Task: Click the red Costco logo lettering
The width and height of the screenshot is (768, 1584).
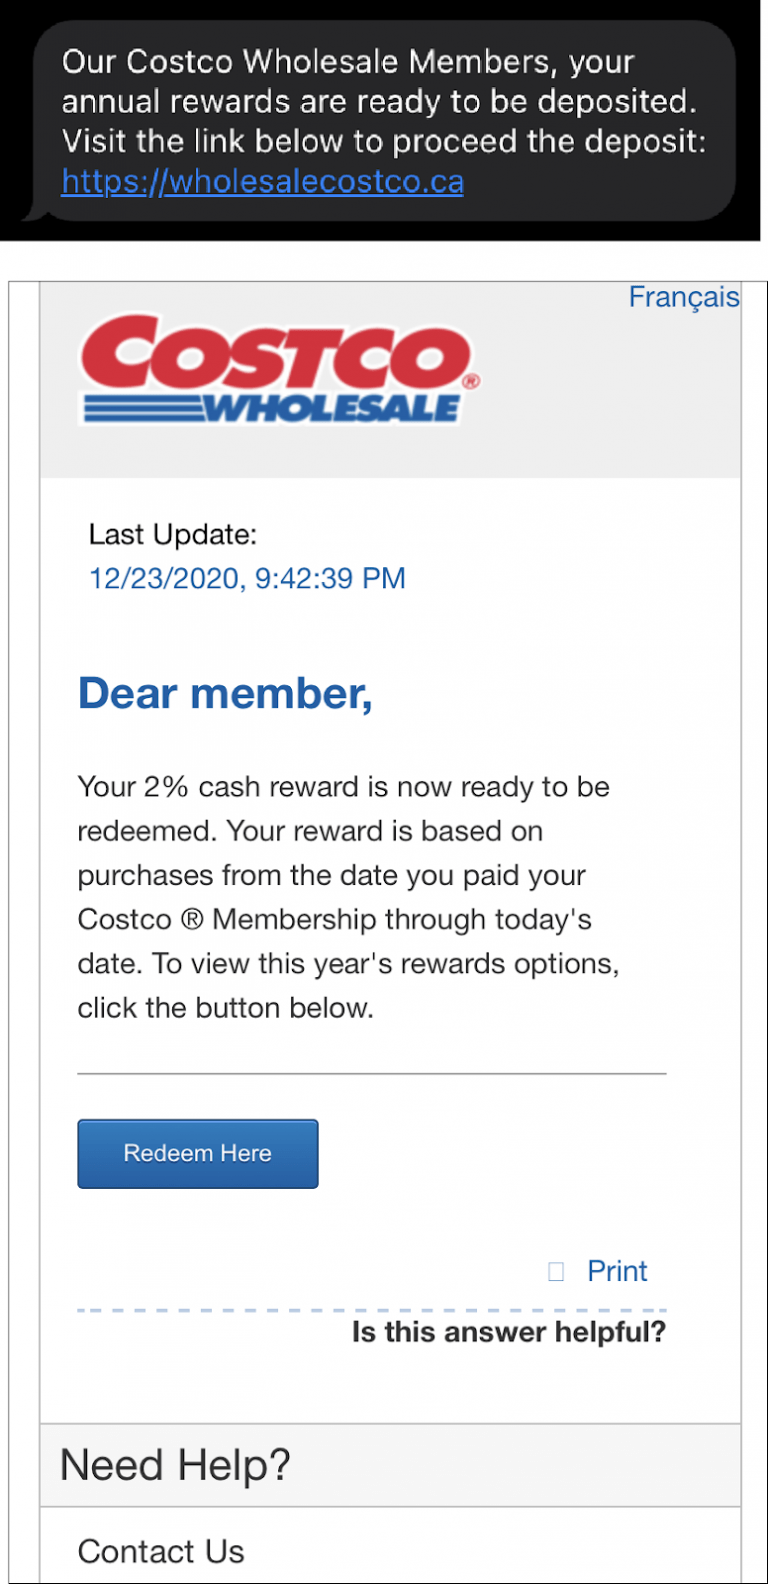Action: pyautogui.click(x=273, y=355)
